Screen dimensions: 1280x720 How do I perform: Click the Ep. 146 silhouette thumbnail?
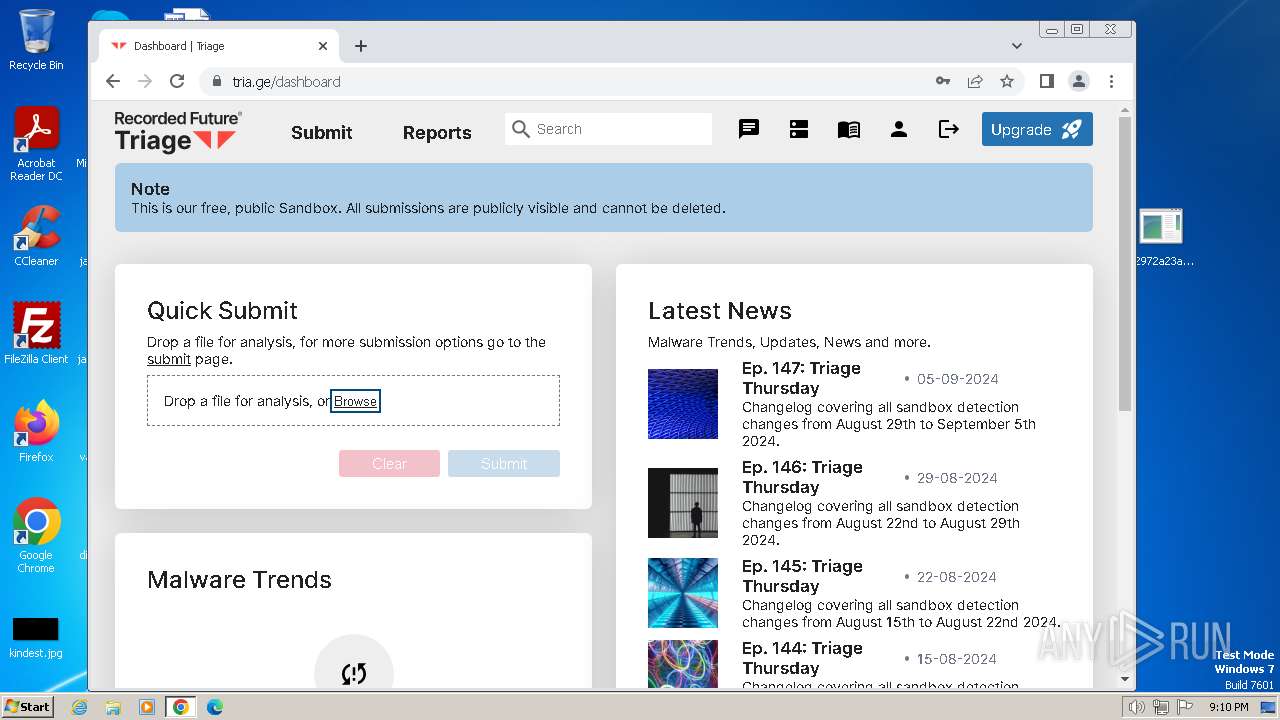(683, 503)
